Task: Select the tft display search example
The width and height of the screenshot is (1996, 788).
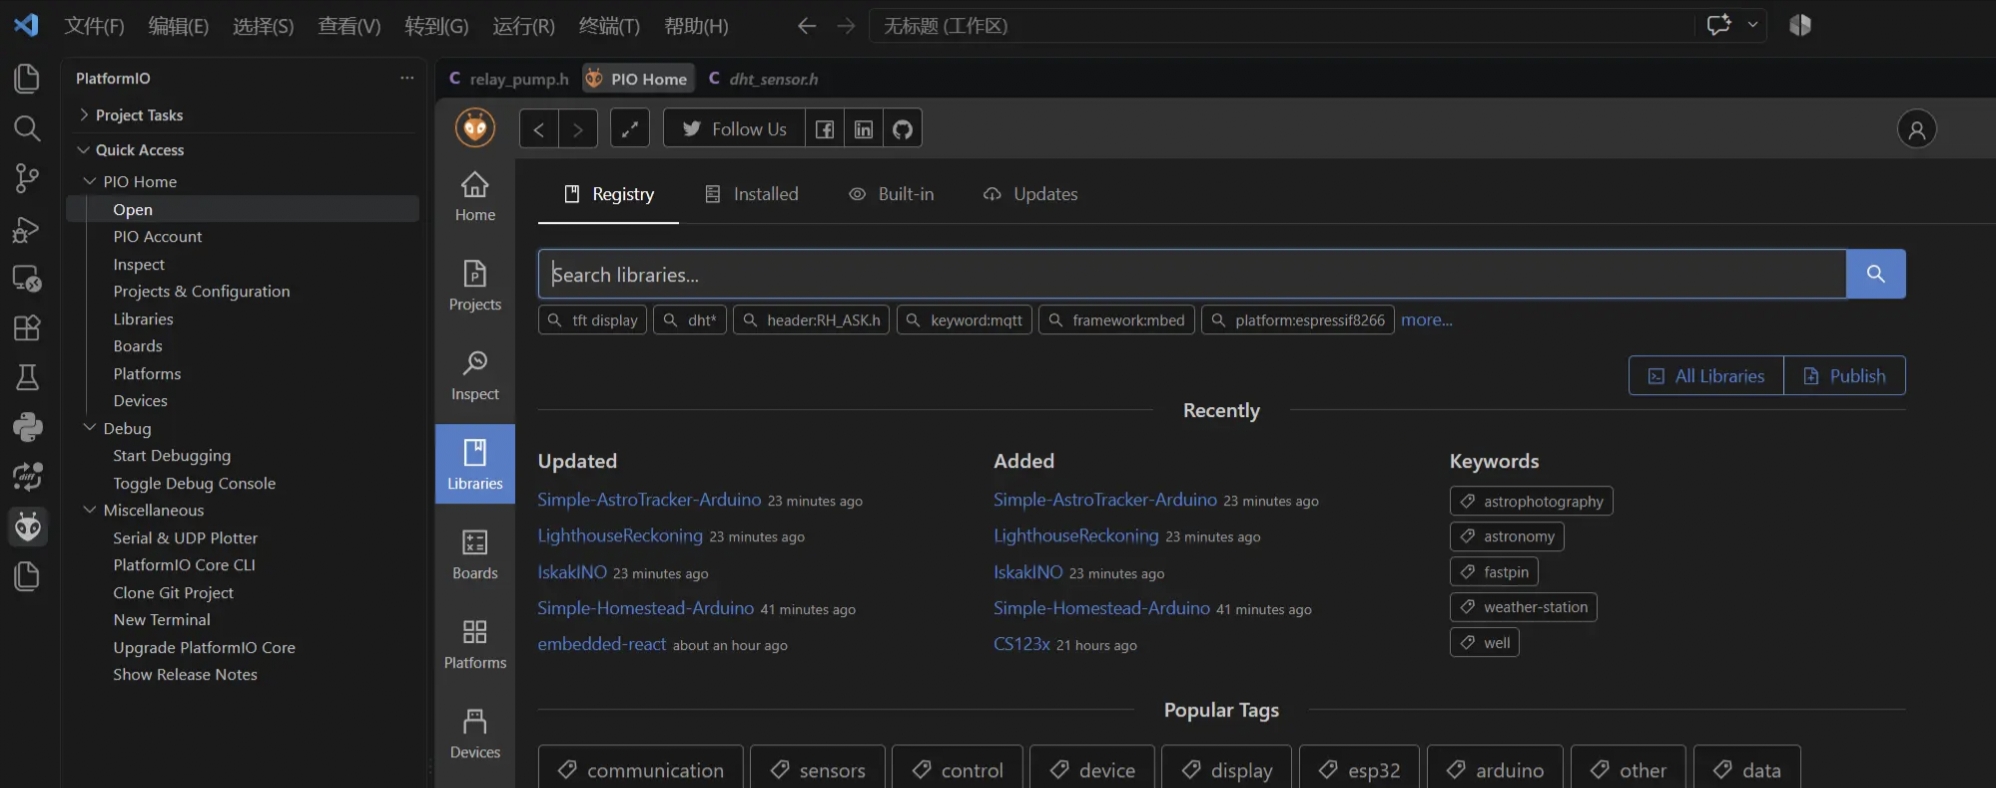Action: pos(593,320)
